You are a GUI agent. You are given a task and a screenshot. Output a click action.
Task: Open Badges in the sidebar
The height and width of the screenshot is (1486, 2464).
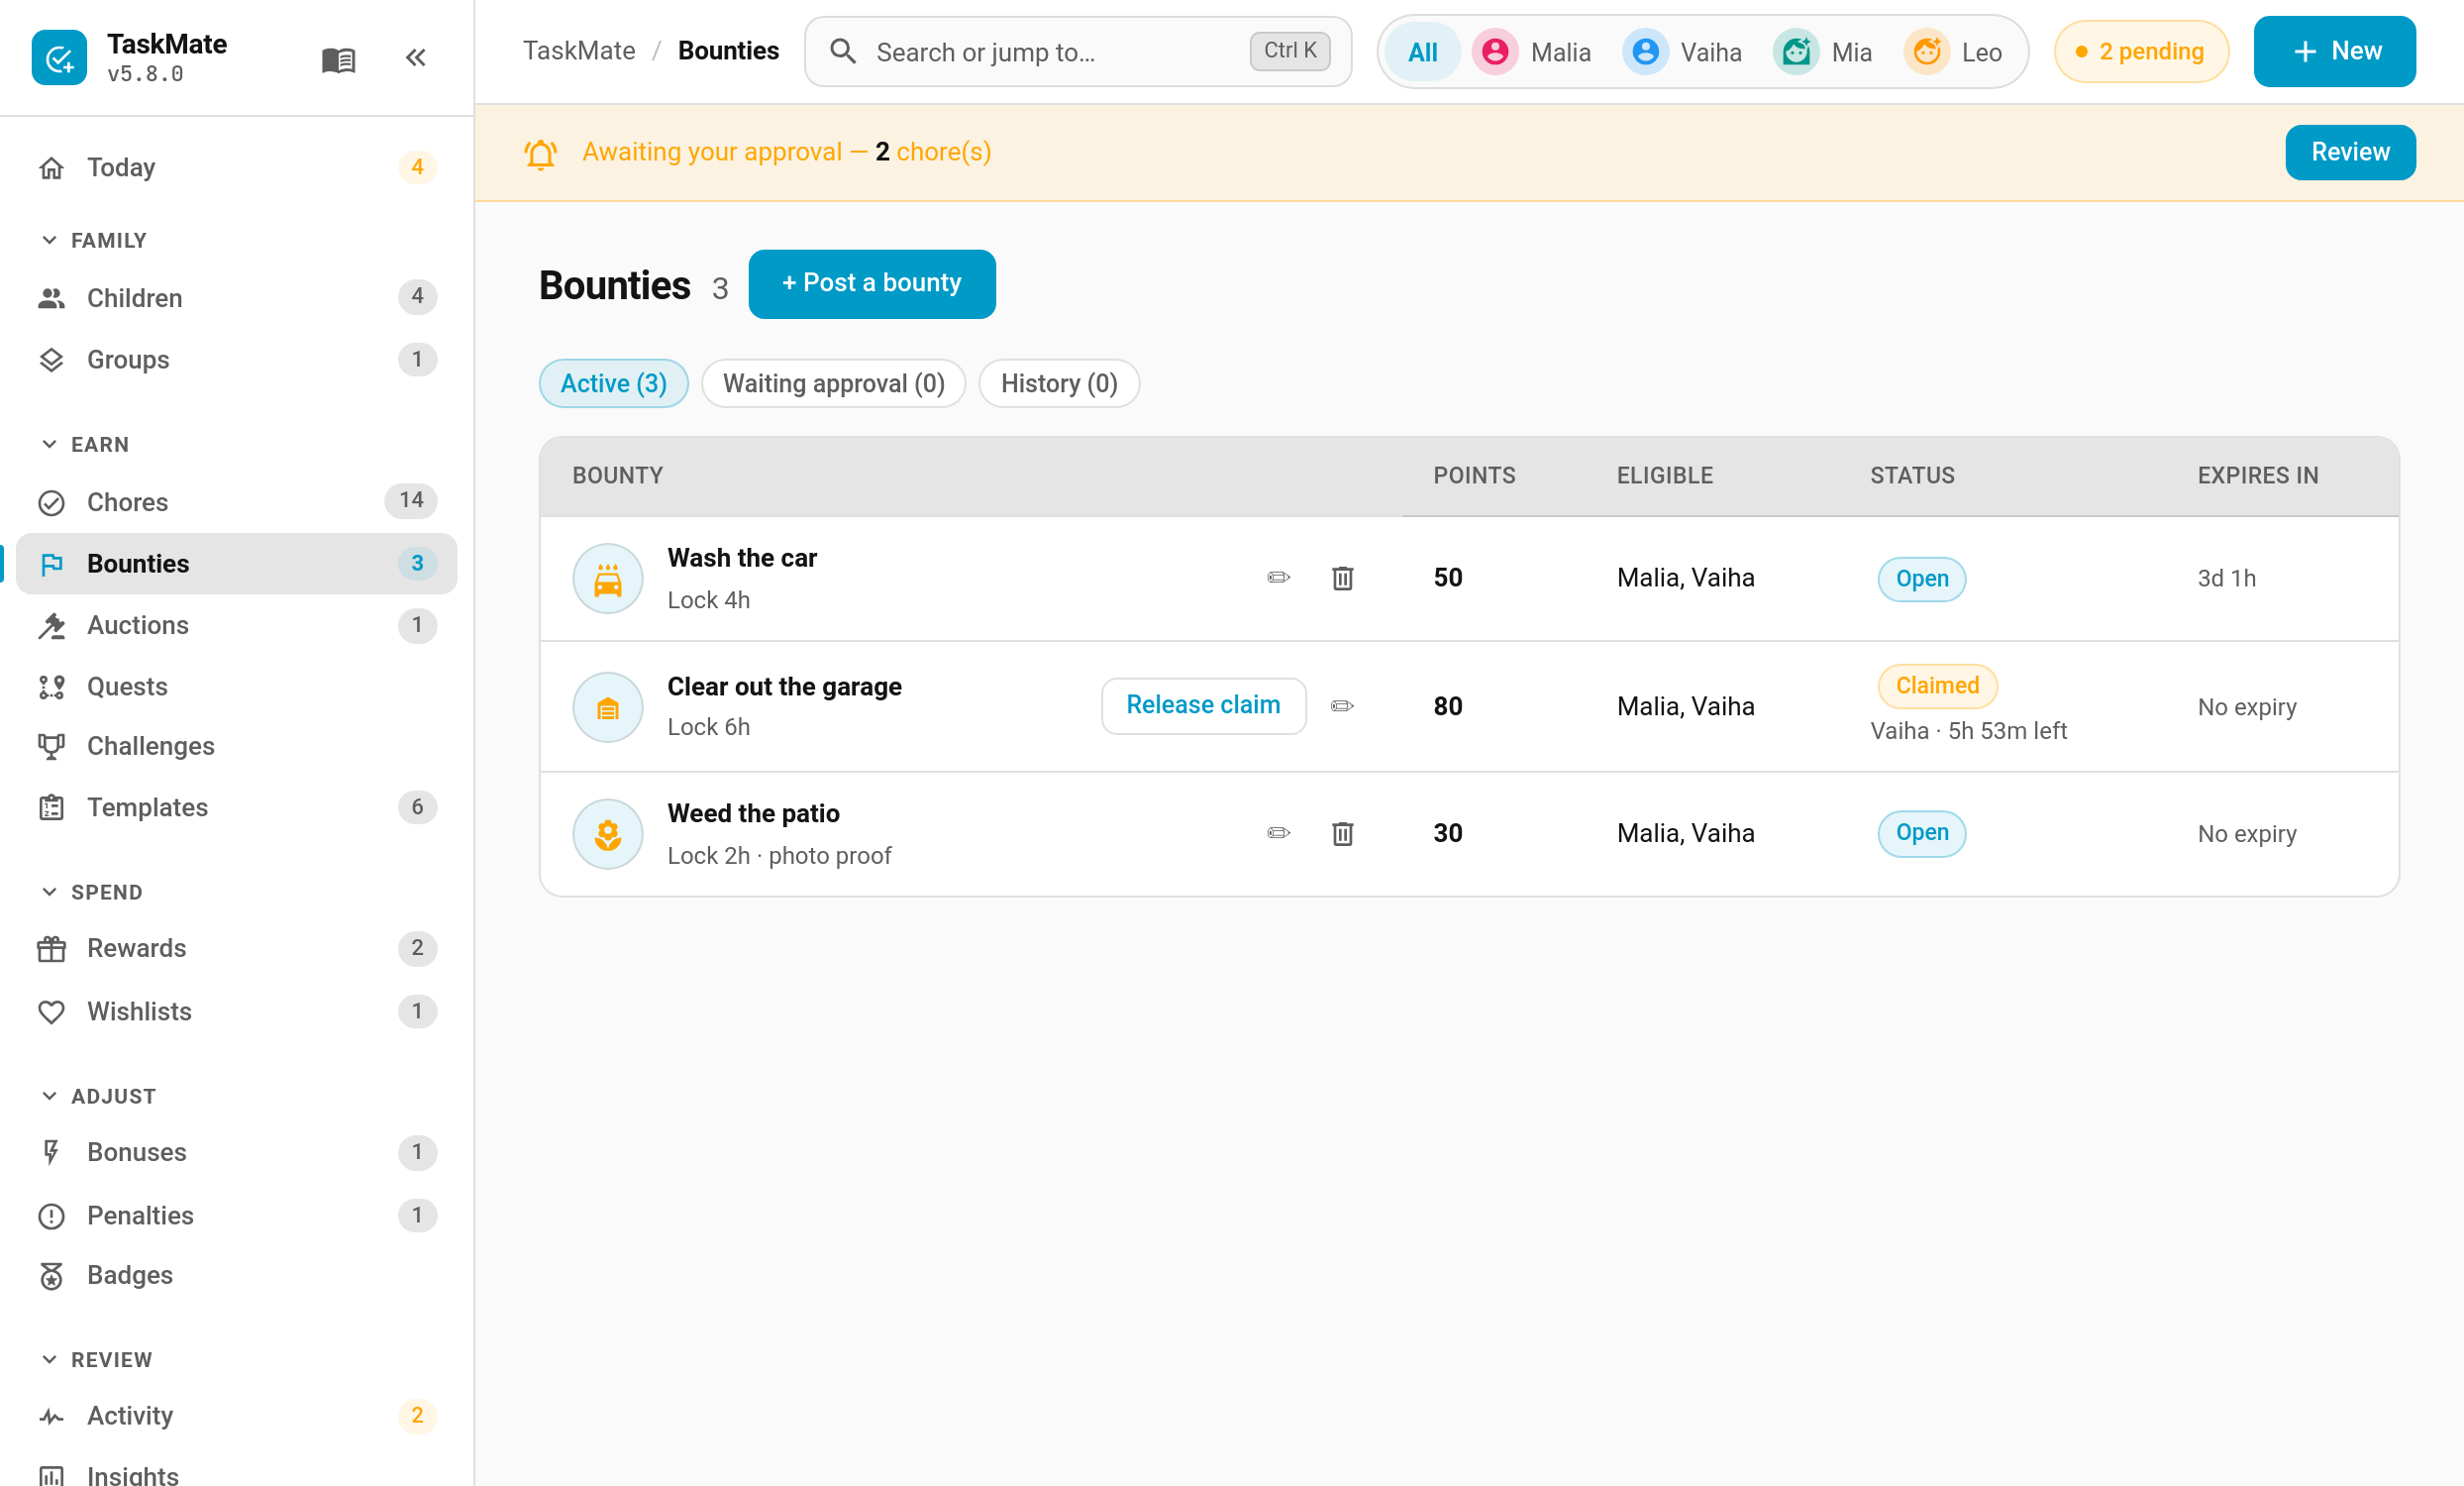[237, 1275]
